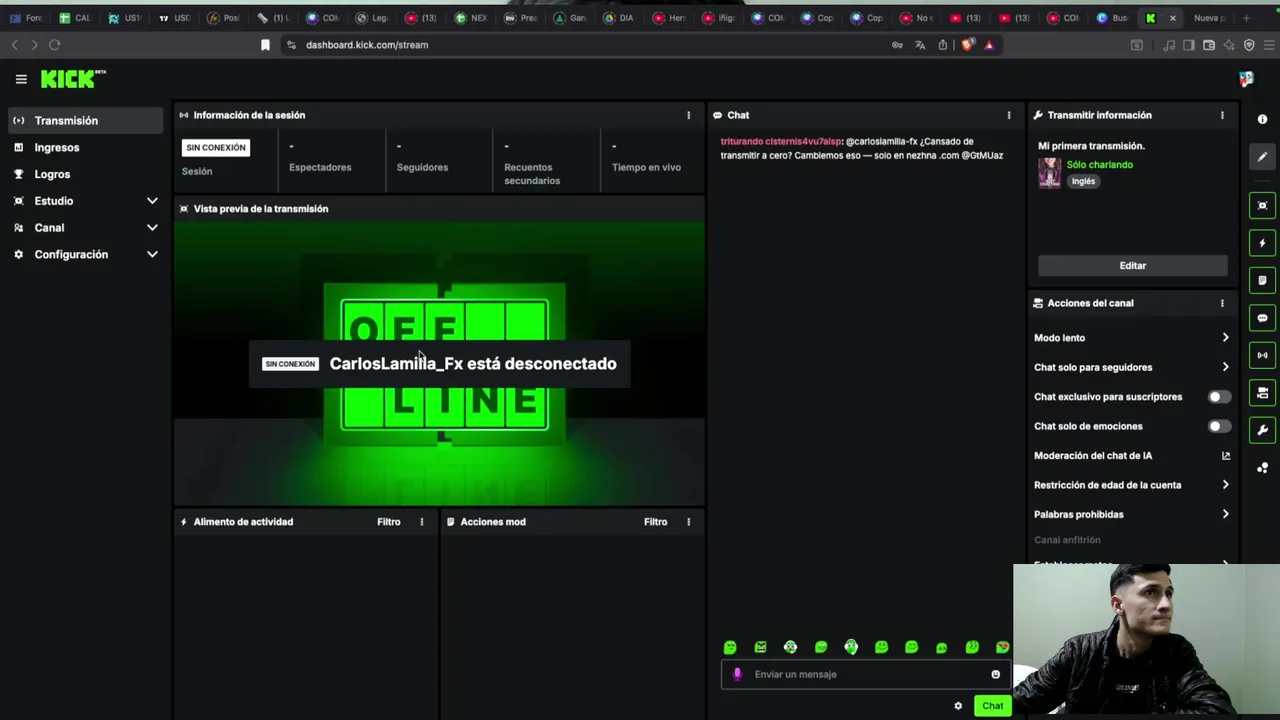Image resolution: width=1280 pixels, height=720 pixels.
Task: Open Restricción de edad de la cuenta arrow
Action: 1225,485
